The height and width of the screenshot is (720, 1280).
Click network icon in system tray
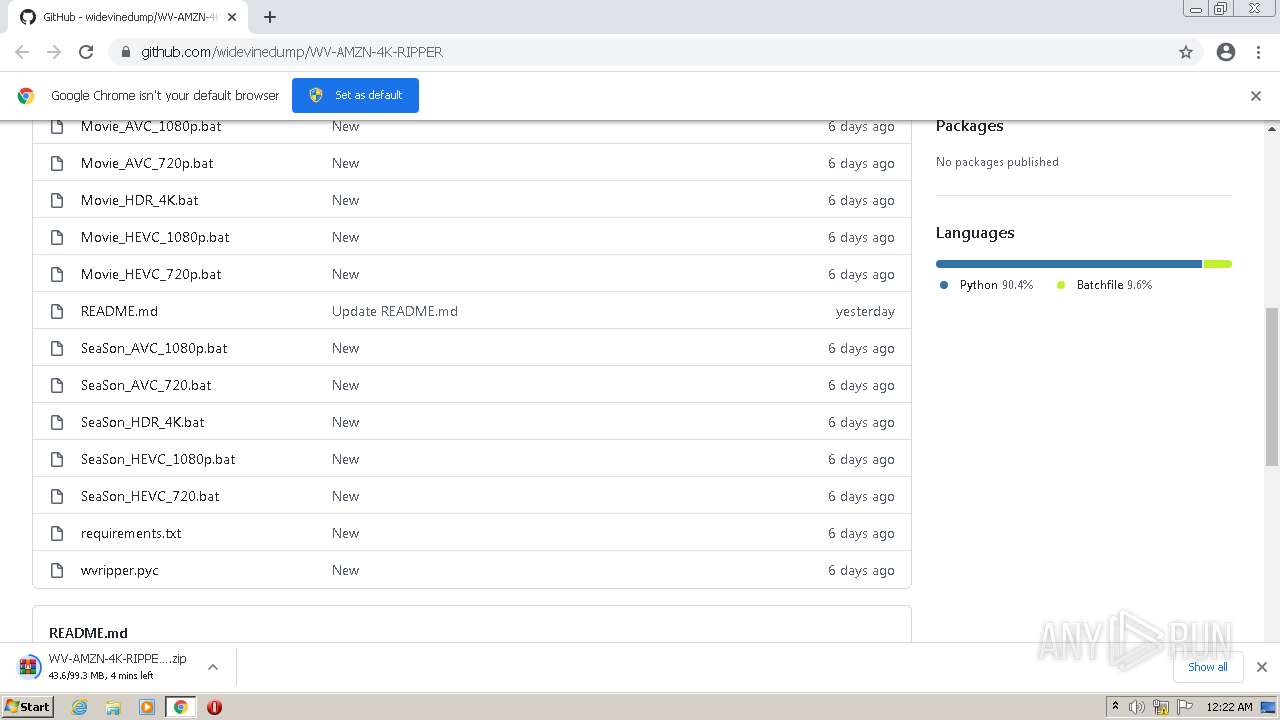point(1161,707)
